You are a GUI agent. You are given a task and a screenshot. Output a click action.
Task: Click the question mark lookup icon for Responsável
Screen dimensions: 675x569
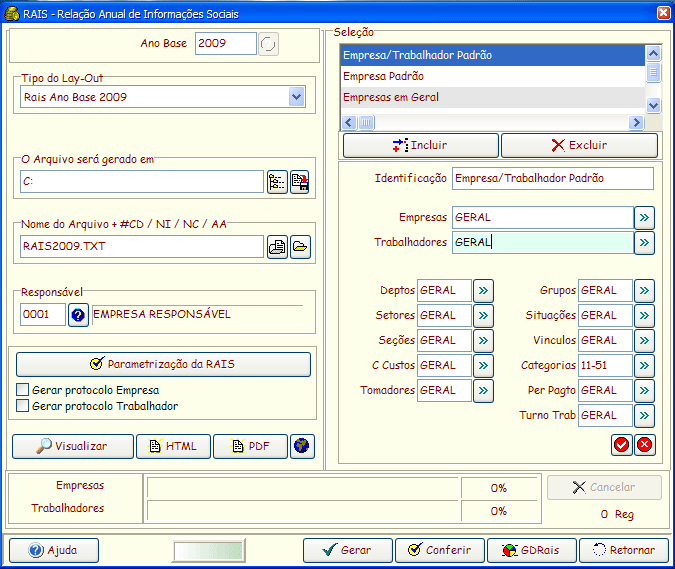coord(78,315)
